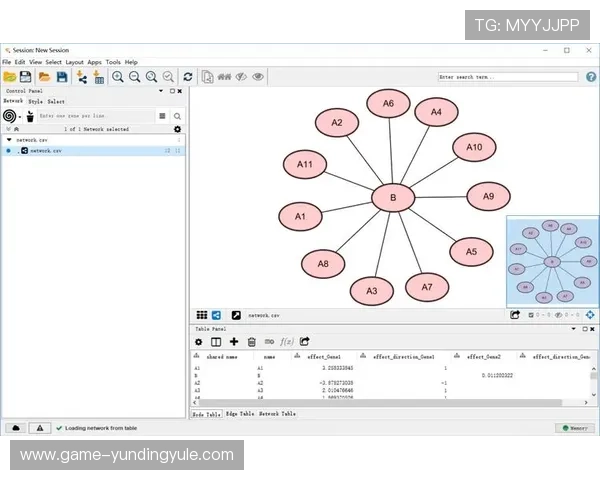The height and width of the screenshot is (480, 600).
Task: Toggle Show/Hide graphics details eye icon
Action: coord(258,77)
